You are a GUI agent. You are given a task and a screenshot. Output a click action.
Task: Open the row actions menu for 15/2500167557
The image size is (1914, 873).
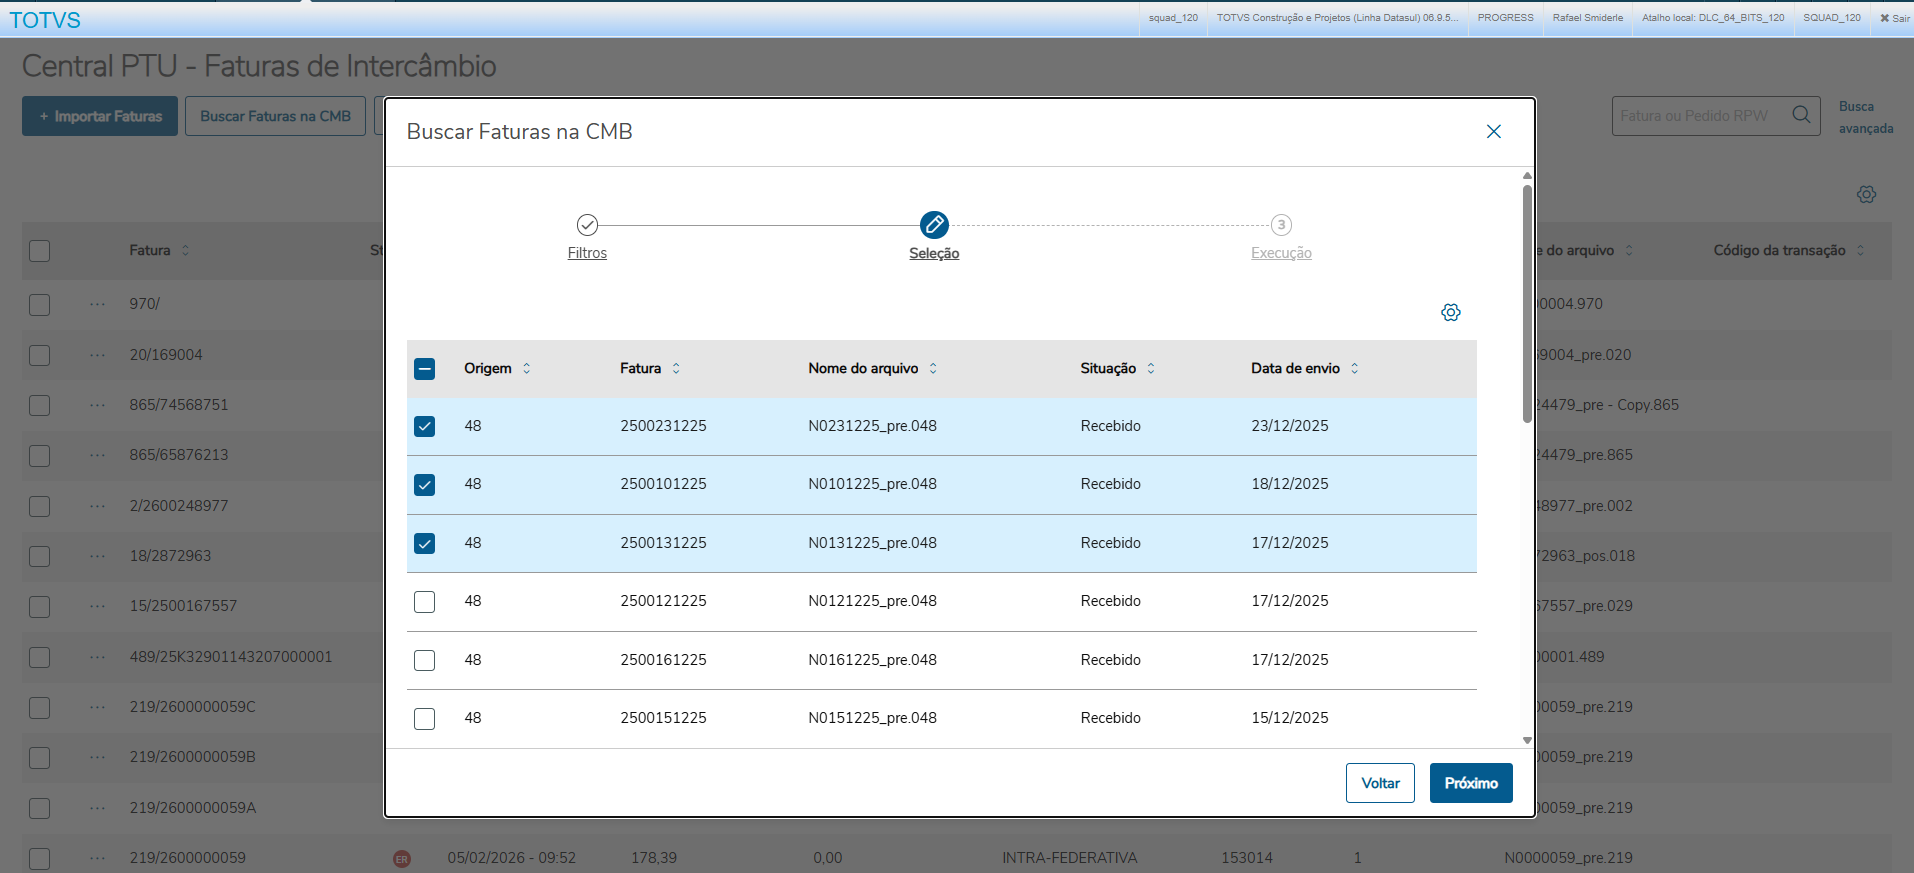pyautogui.click(x=97, y=606)
